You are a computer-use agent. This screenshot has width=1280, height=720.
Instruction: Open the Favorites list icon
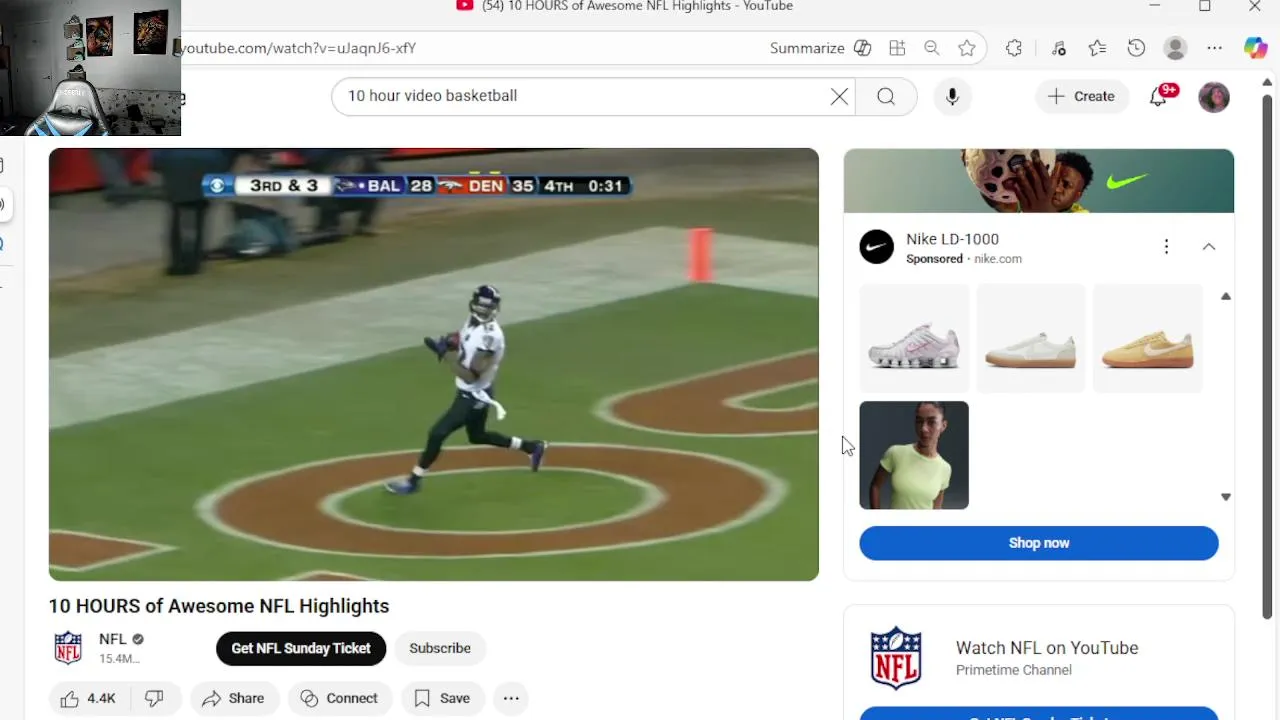(1097, 48)
